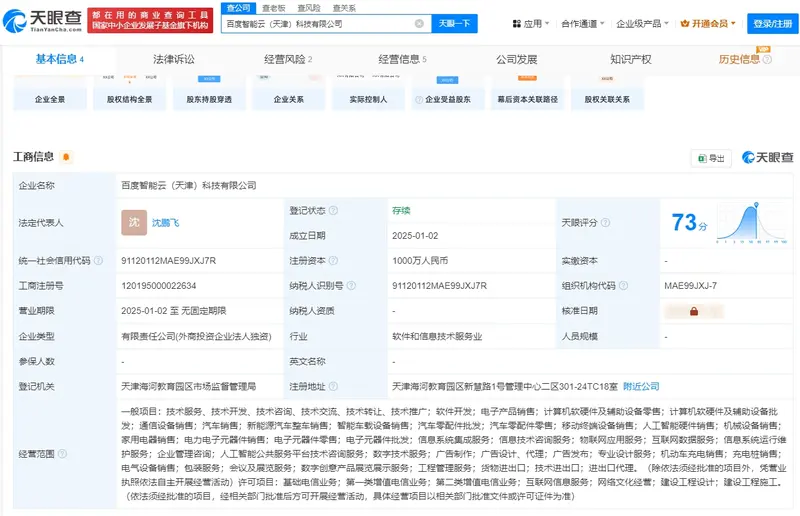Viewport: 800px width, 516px height.
Task: Click the 2025-01-02 establishment date value
Action: 415,236
